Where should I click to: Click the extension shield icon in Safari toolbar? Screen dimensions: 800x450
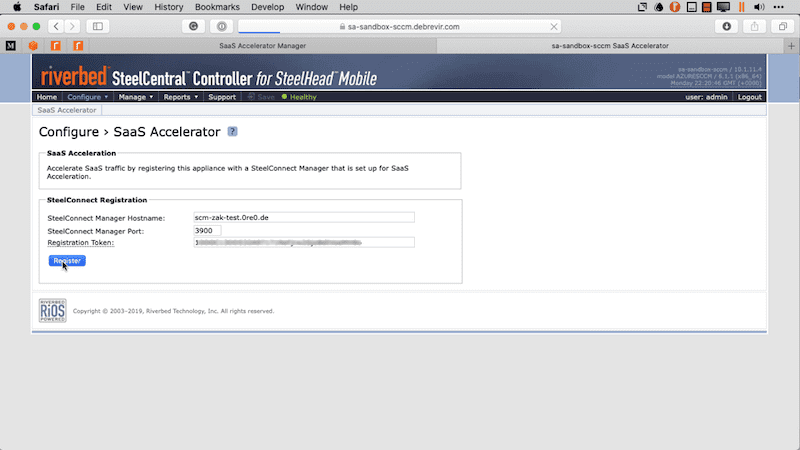pyautogui.click(x=193, y=27)
